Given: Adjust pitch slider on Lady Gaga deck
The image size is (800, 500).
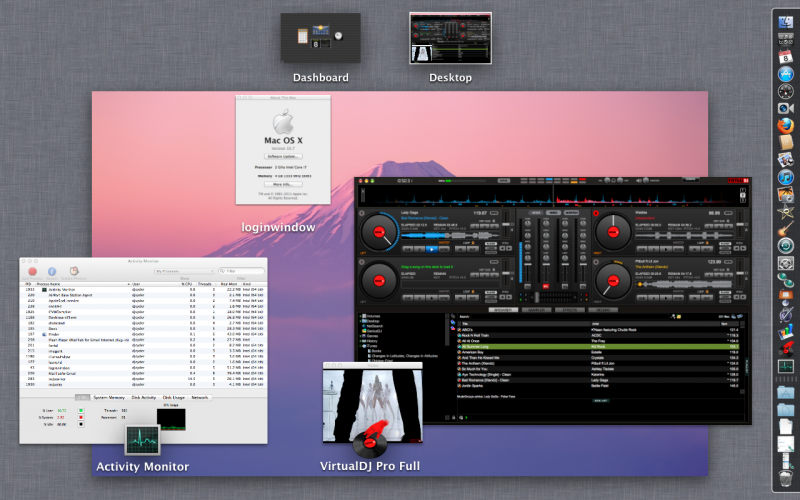Looking at the screenshot, I should tap(506, 223).
